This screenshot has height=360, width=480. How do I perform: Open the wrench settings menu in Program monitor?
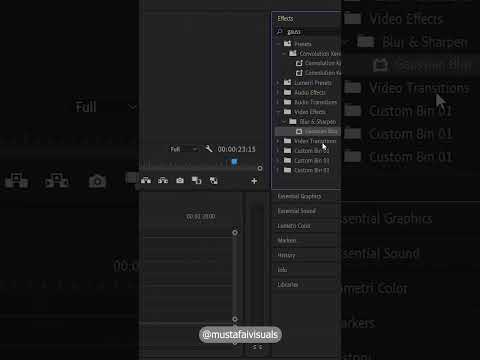209,149
